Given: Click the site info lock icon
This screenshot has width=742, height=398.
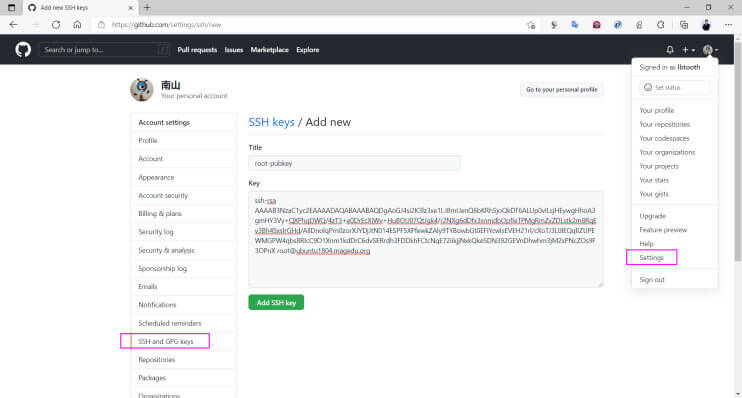Looking at the screenshot, I should coord(101,25).
